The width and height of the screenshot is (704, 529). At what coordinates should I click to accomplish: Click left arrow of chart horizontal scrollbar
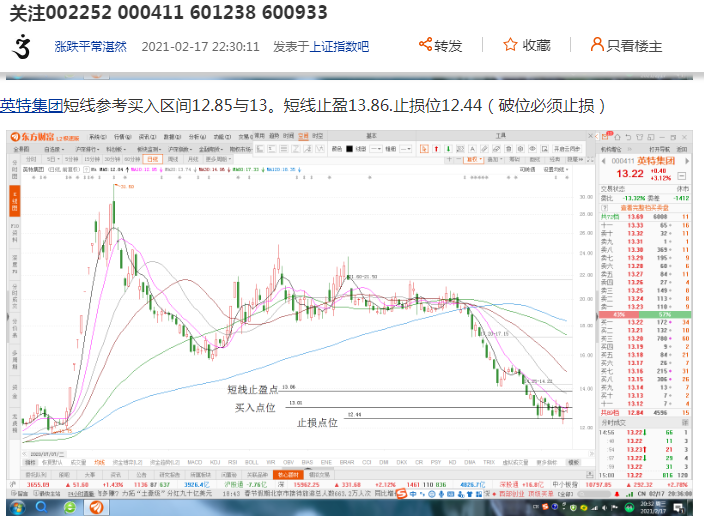[x=25, y=454]
